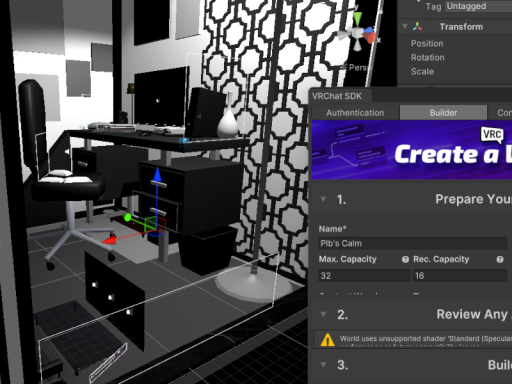Click the VRC logo badge in banner
Viewport: 512px width, 384px height.
492,135
